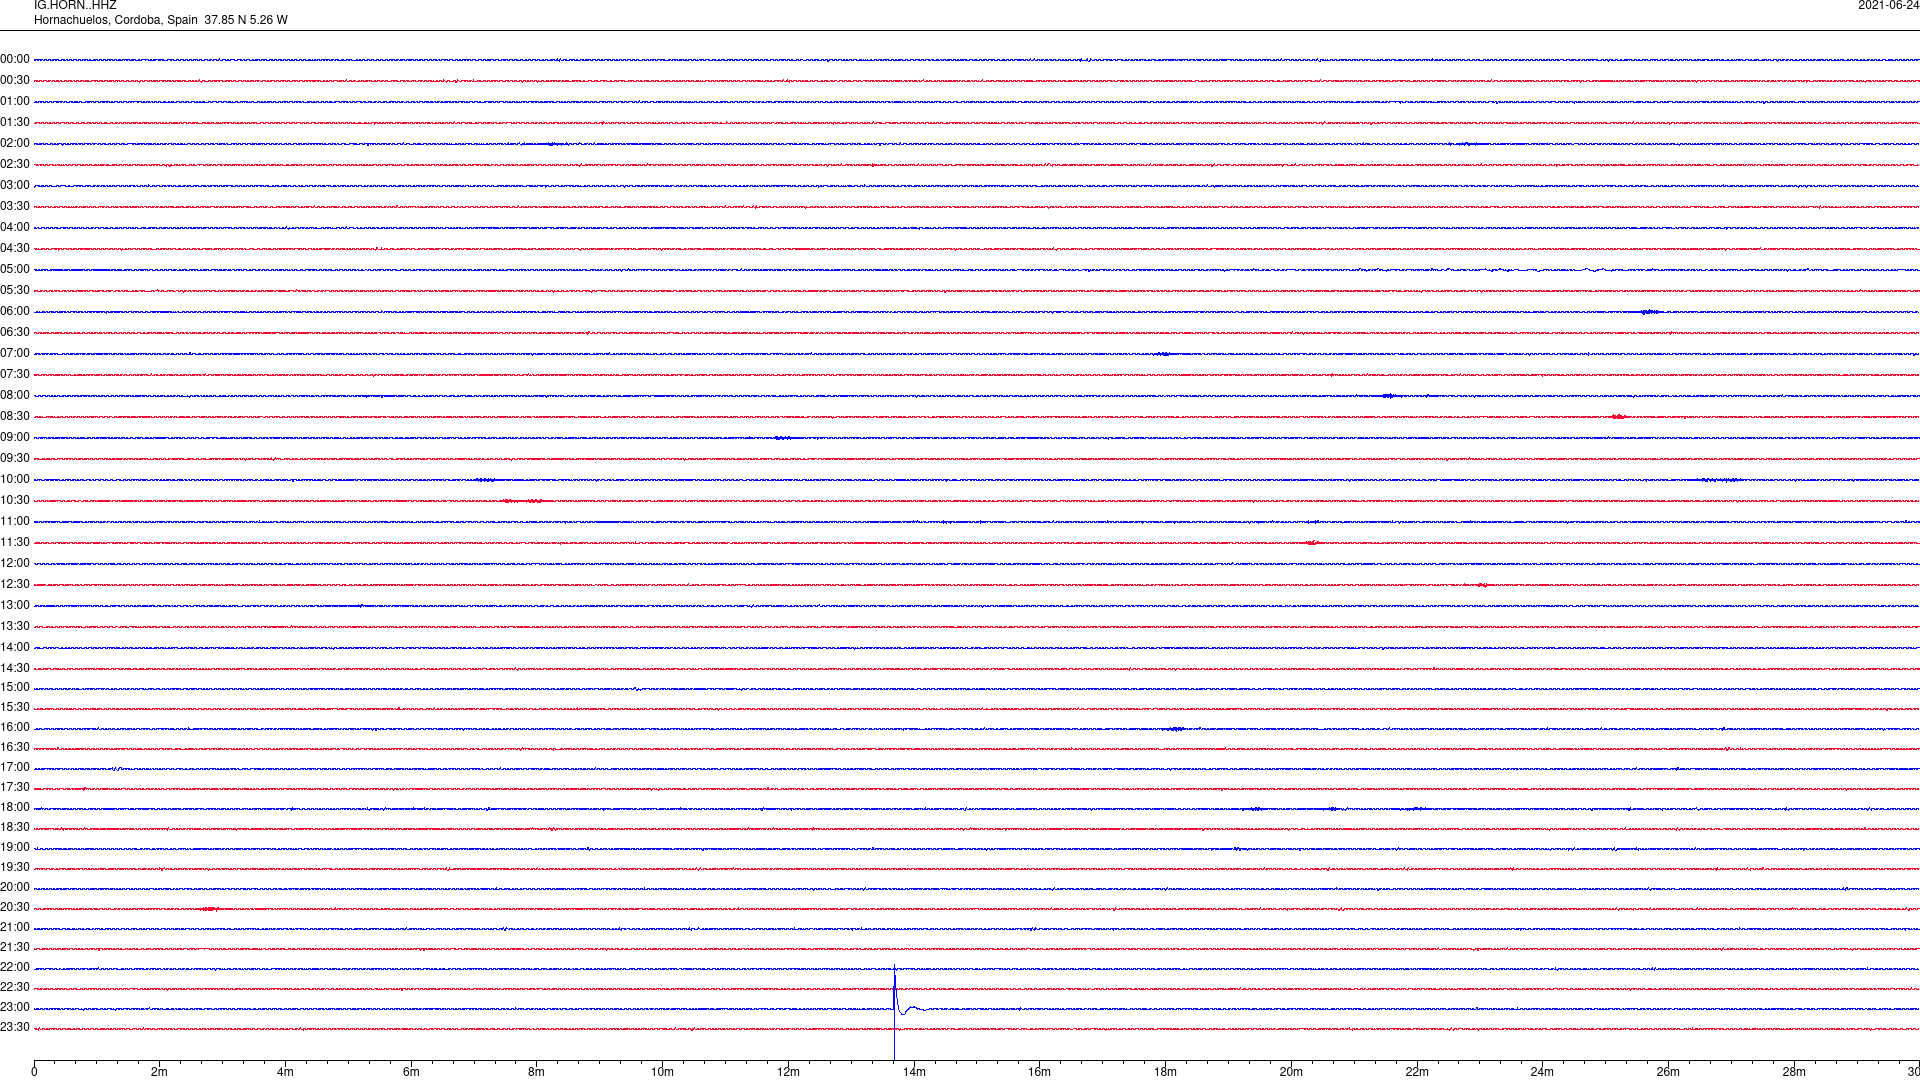
Task: Select the 05:30 row time label
Action: [15, 290]
